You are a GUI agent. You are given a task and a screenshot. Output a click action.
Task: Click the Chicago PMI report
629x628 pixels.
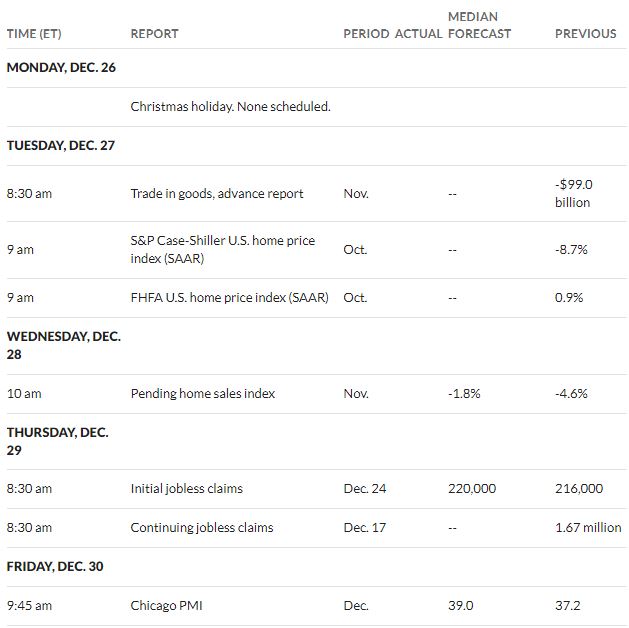tap(166, 605)
